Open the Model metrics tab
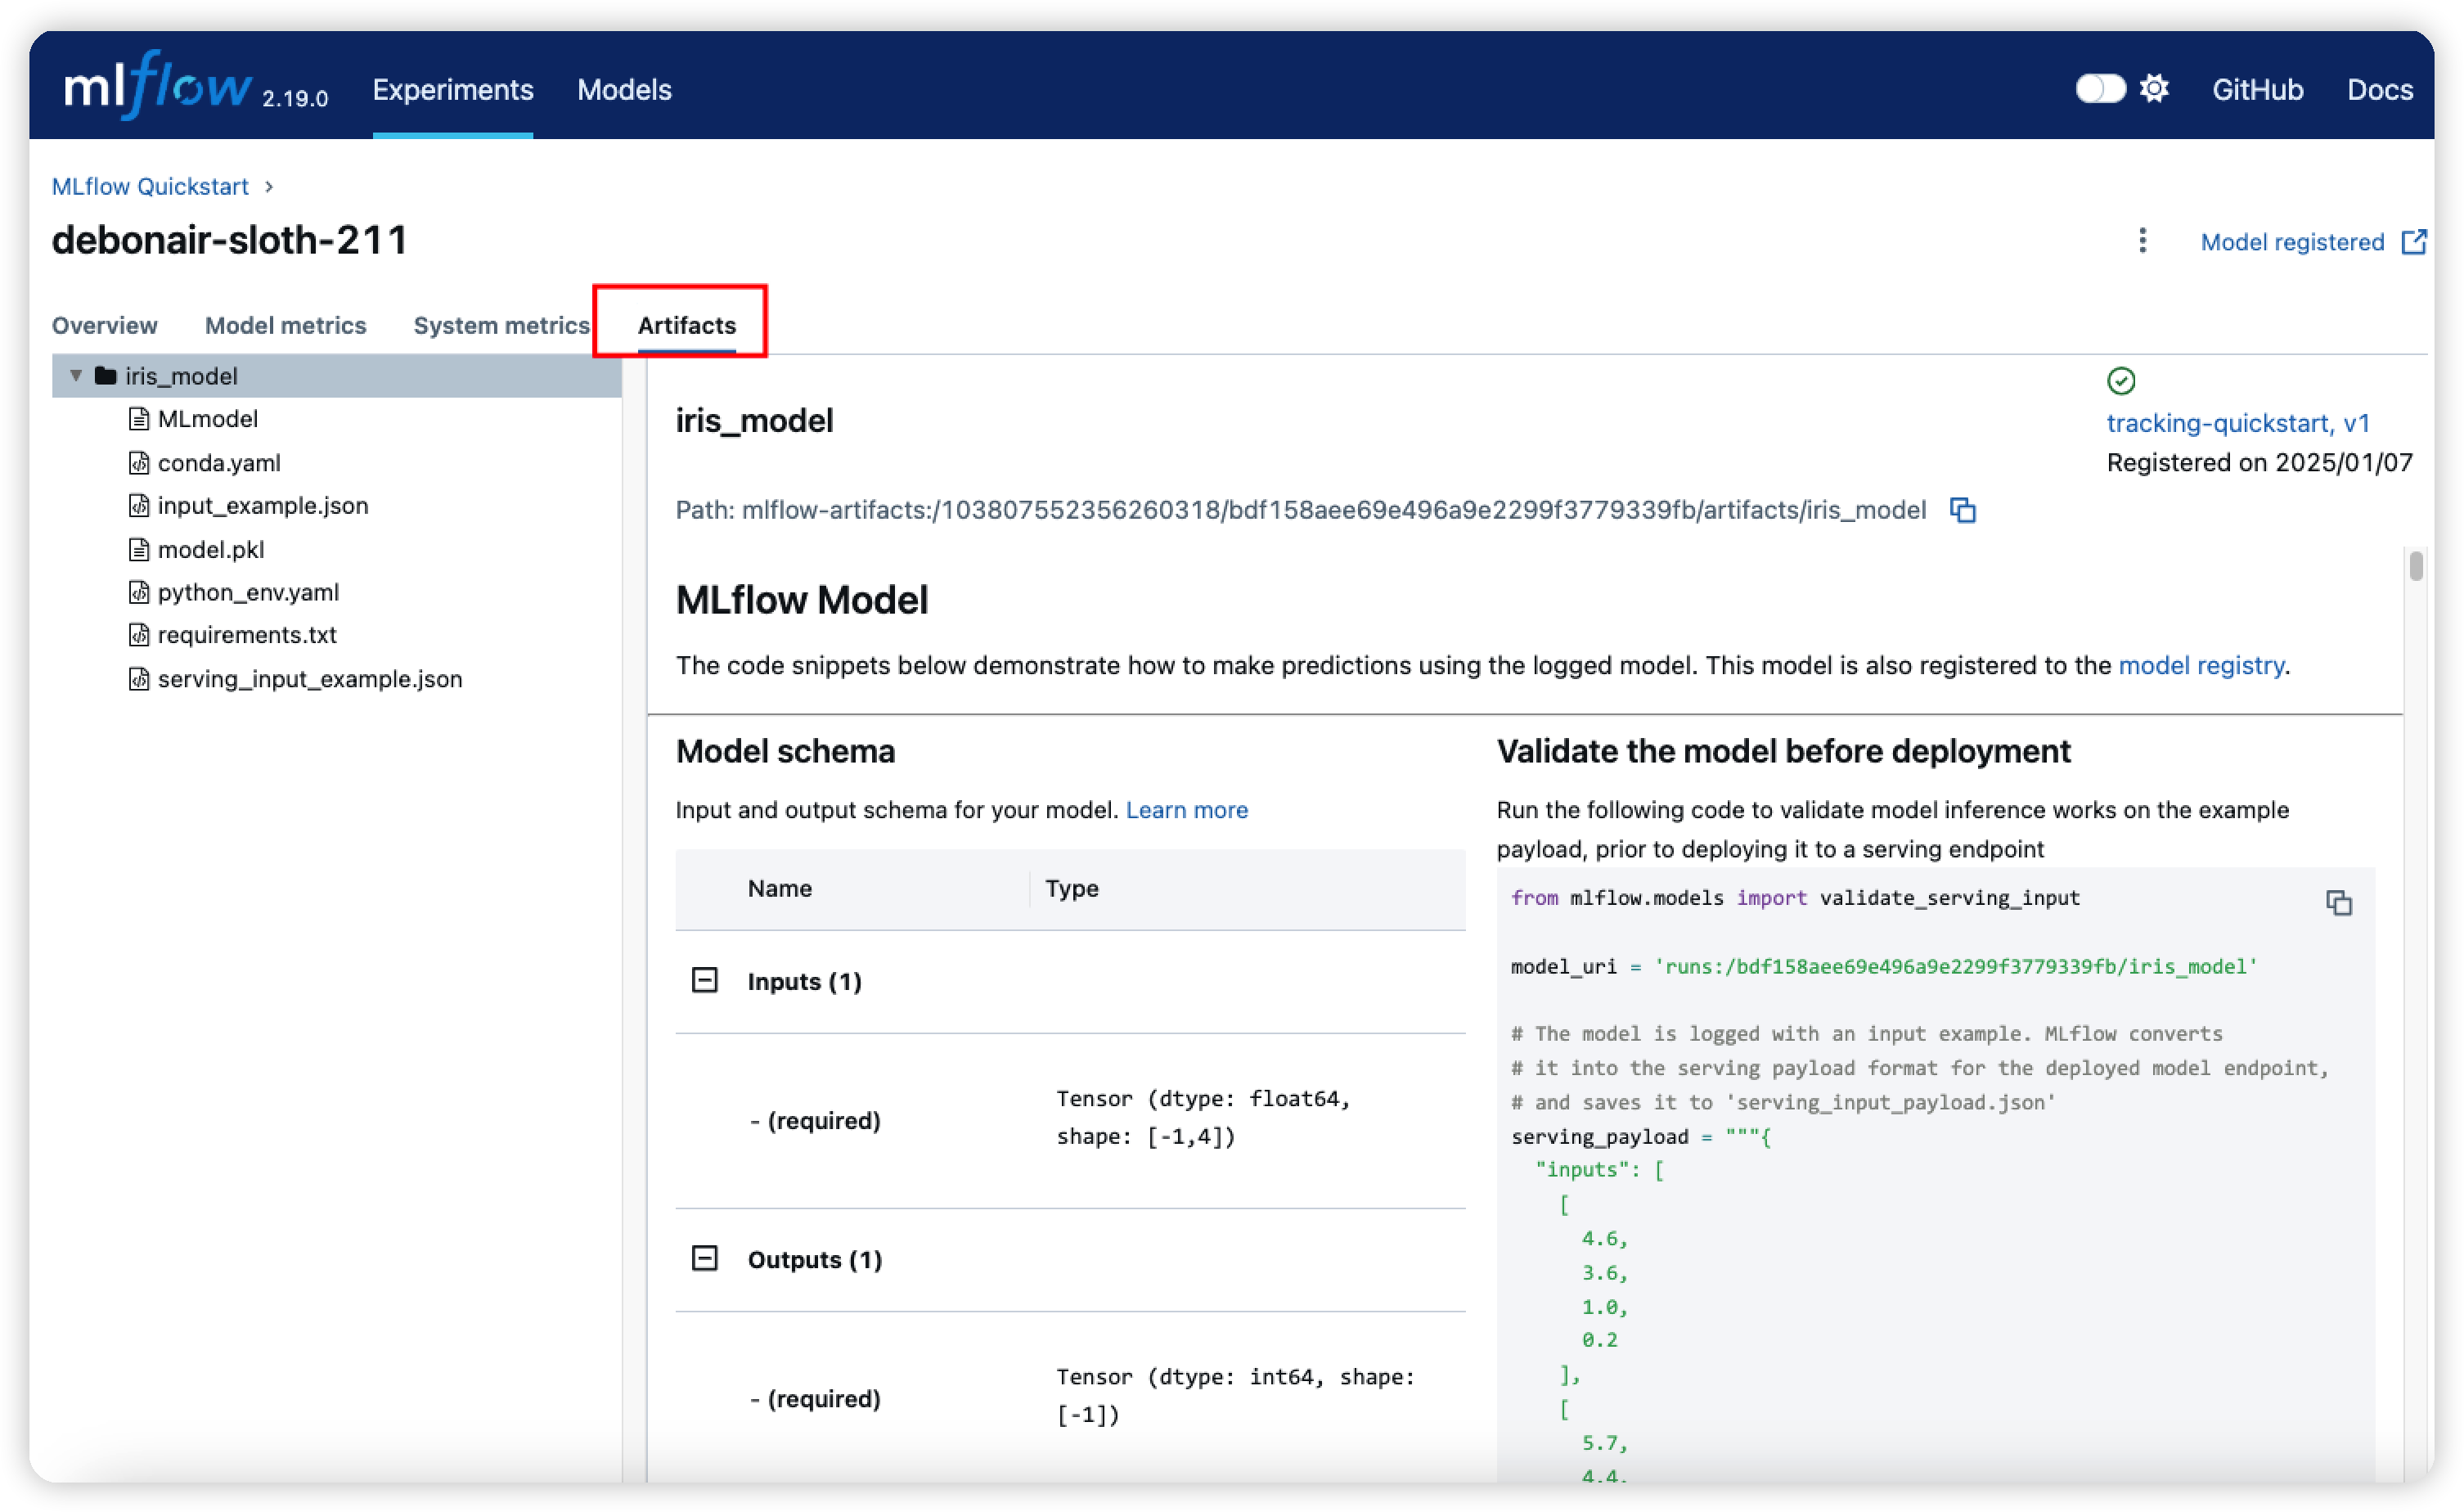 click(285, 326)
